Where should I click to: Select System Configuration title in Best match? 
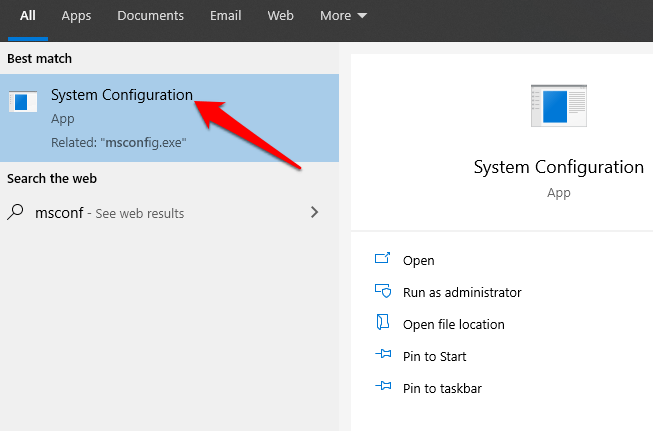click(121, 95)
